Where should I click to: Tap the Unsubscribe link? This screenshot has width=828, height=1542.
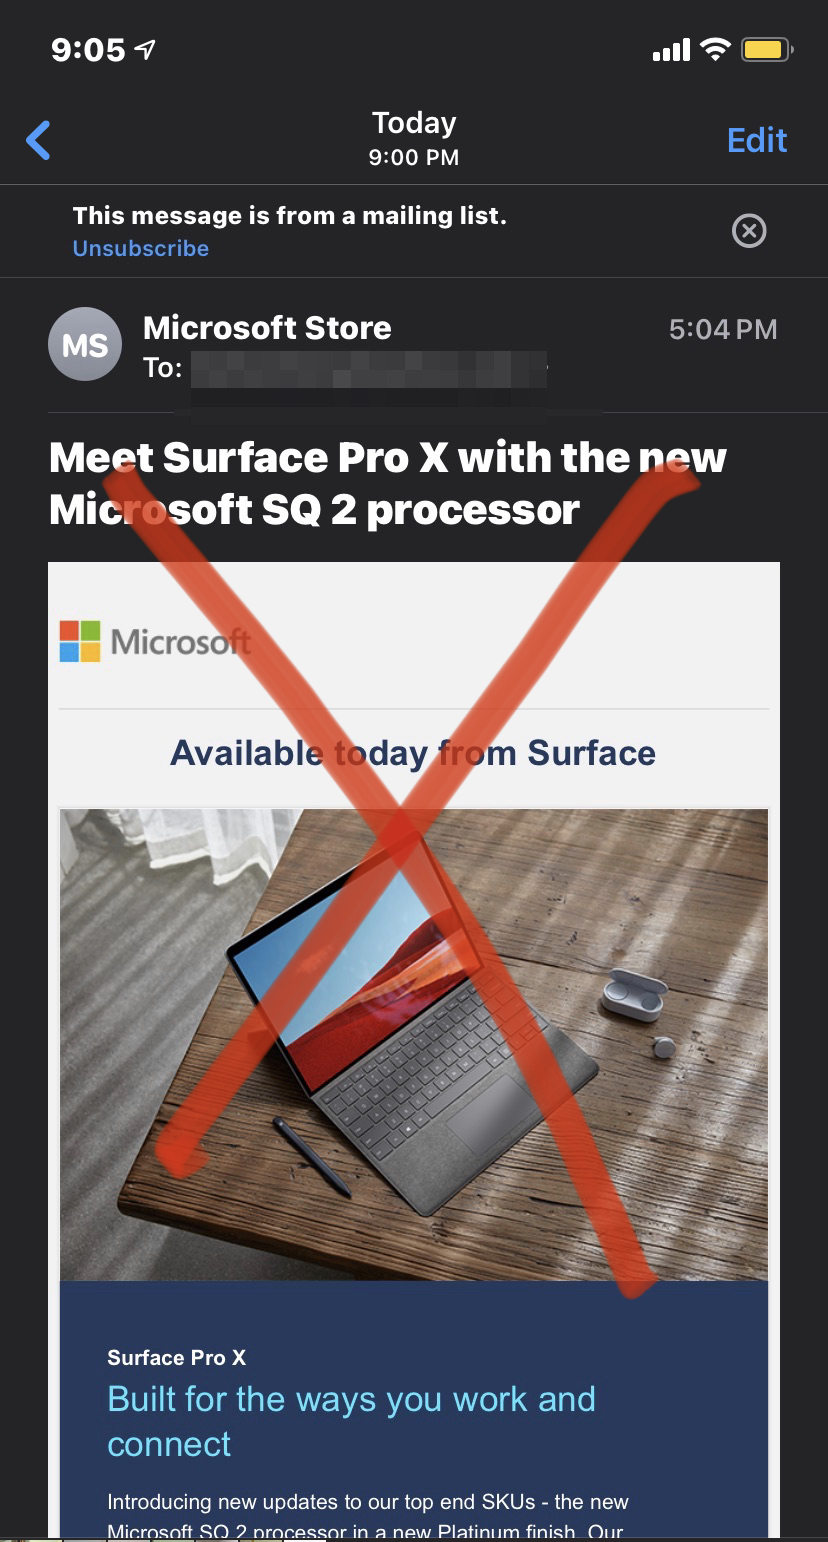coord(141,248)
